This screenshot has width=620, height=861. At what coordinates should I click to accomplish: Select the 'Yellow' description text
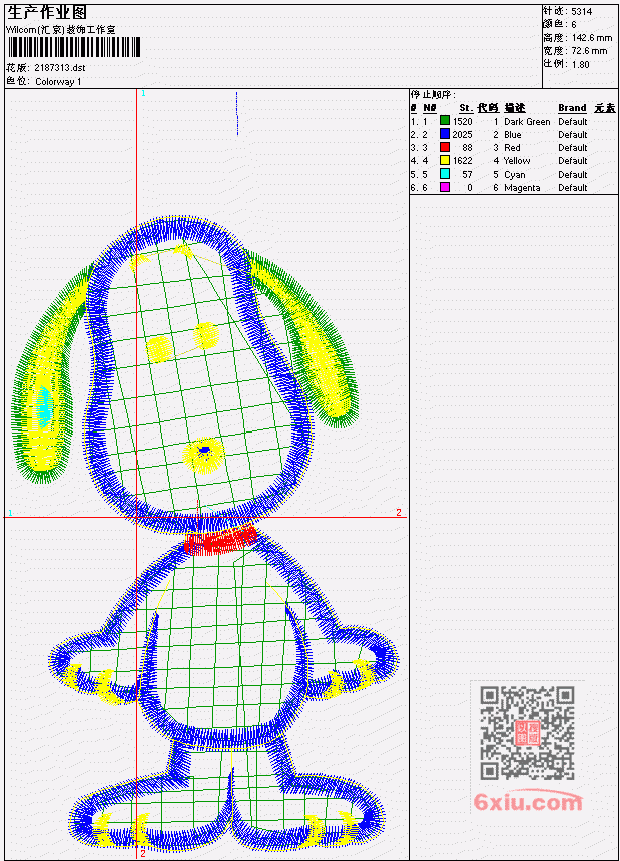[x=517, y=161]
